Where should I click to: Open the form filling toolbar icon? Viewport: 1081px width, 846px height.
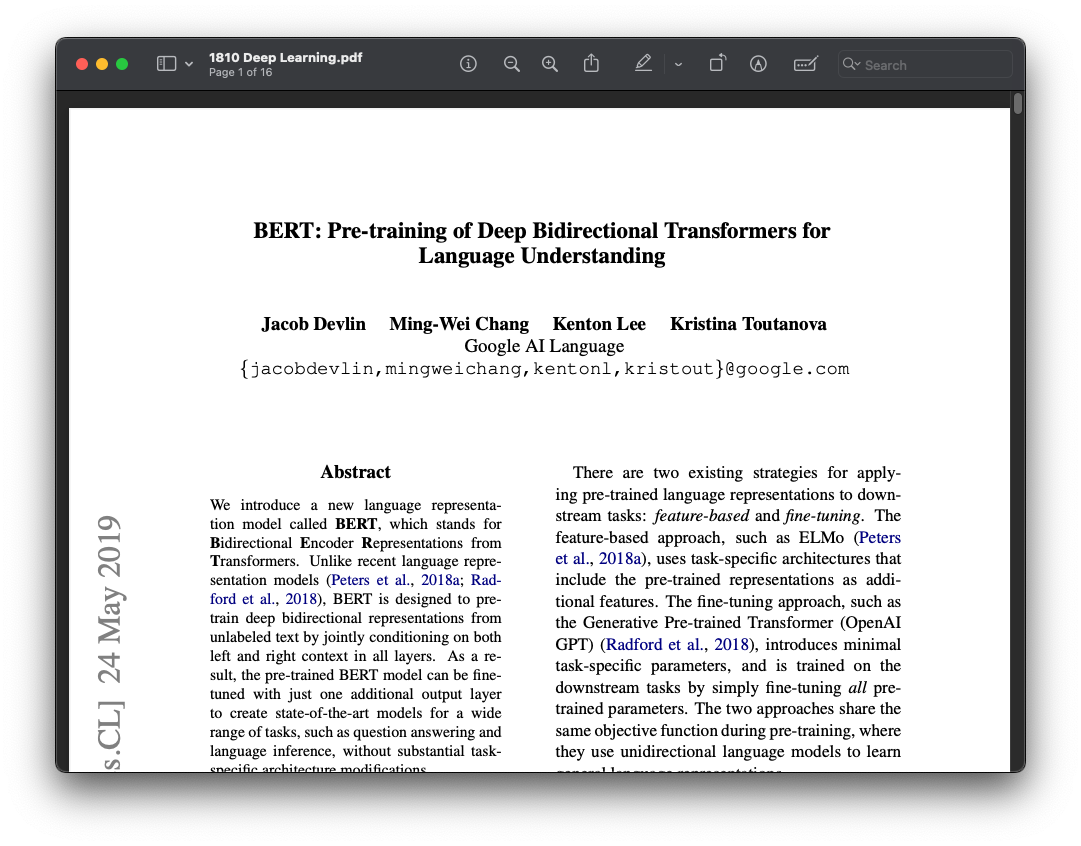[x=805, y=64]
